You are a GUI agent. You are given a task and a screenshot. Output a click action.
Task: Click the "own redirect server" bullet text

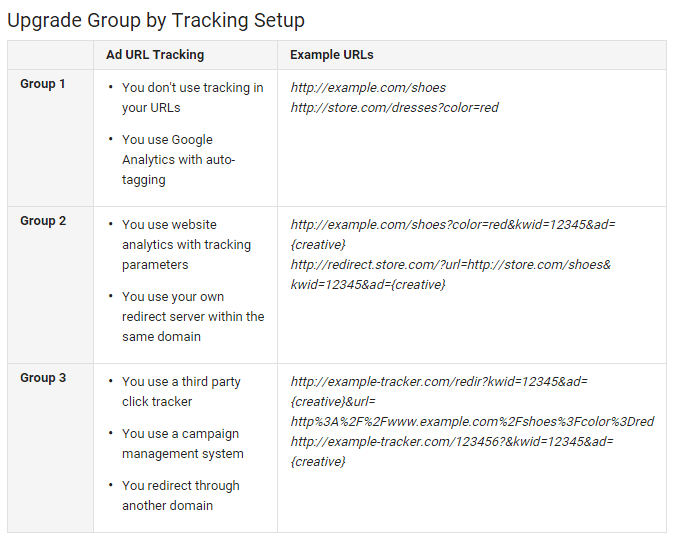click(192, 317)
